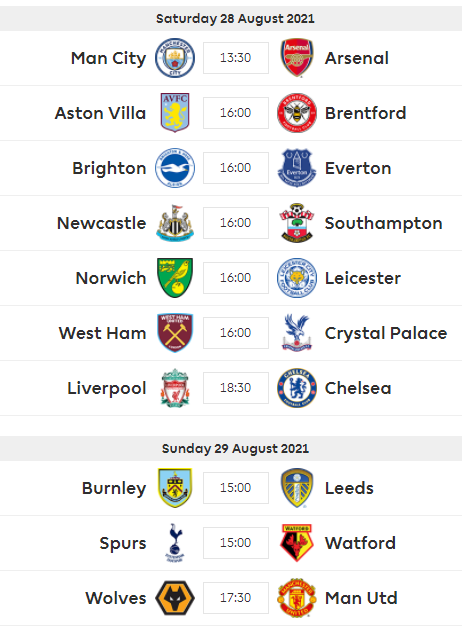Open the Leicester team name link
462x641 pixels.
pos(363,278)
